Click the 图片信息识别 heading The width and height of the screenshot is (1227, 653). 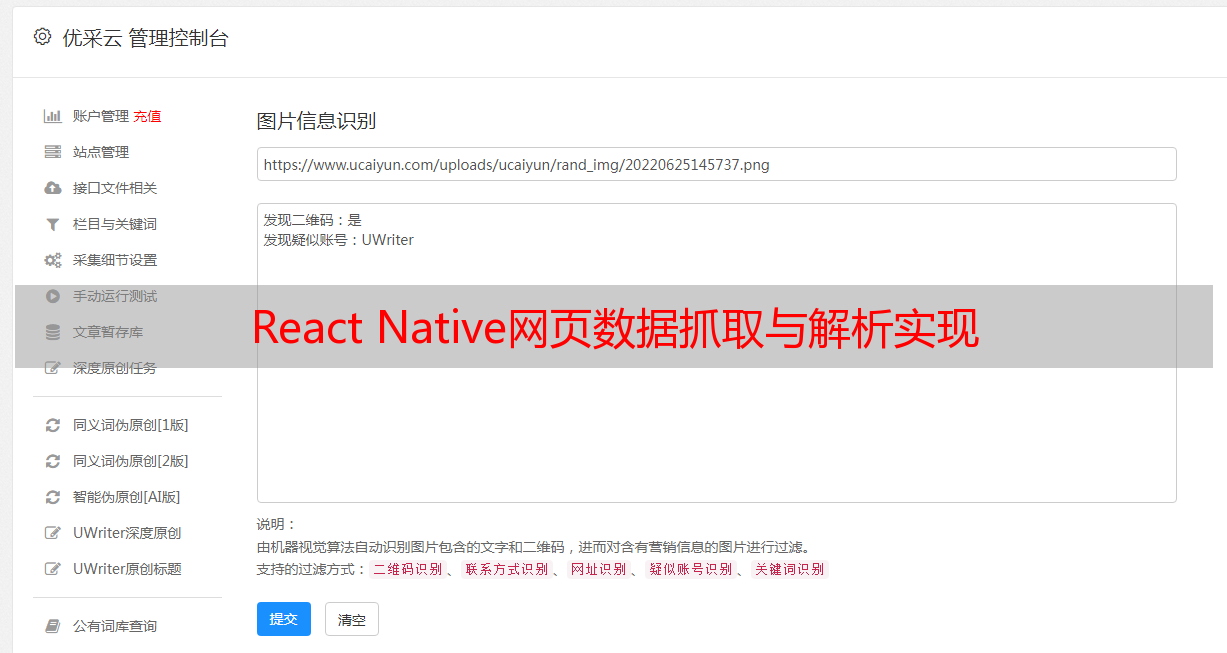(x=316, y=121)
